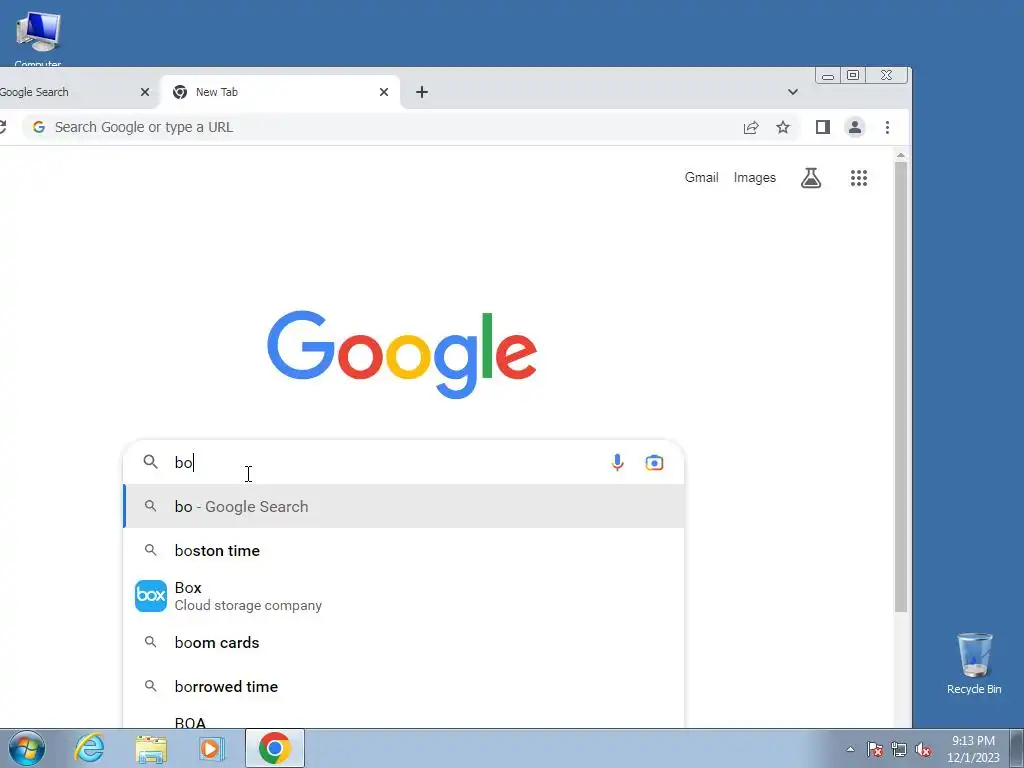Open the Google apps grid icon
This screenshot has width=1024, height=768.
point(859,178)
